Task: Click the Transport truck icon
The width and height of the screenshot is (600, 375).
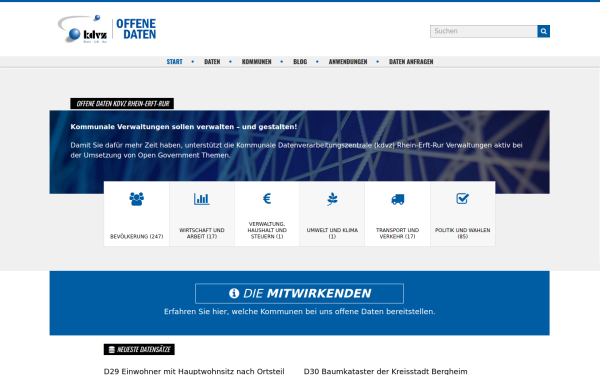Action: (x=398, y=199)
